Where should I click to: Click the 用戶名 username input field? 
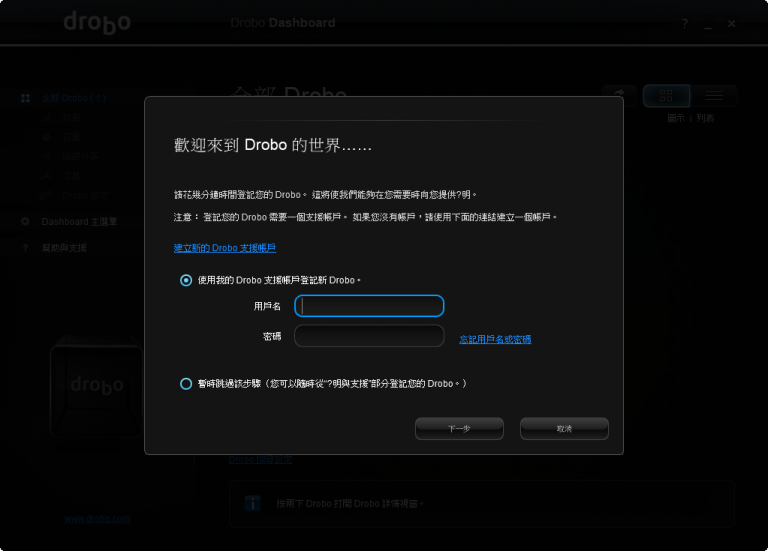[x=369, y=306]
